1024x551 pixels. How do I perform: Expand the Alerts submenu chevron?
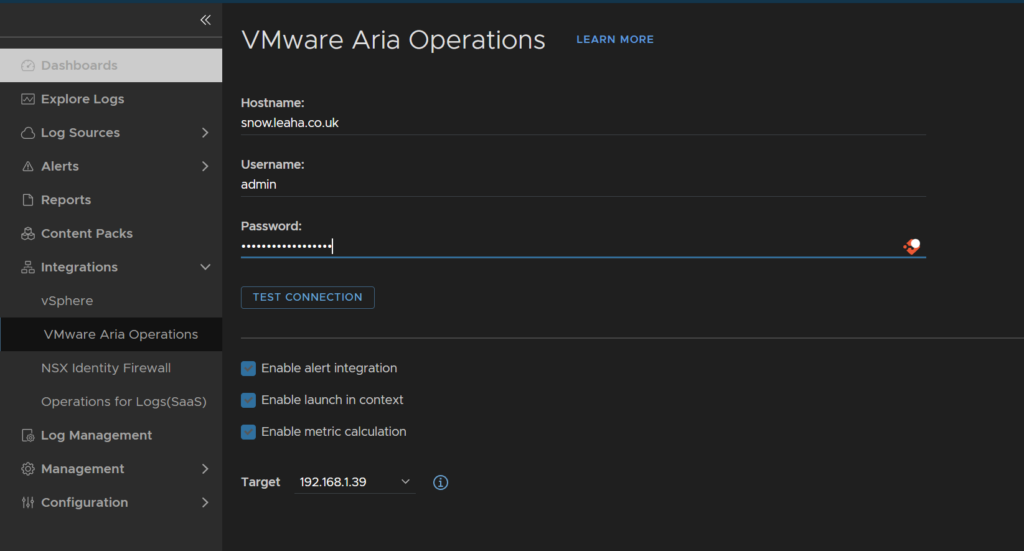pyautogui.click(x=205, y=166)
